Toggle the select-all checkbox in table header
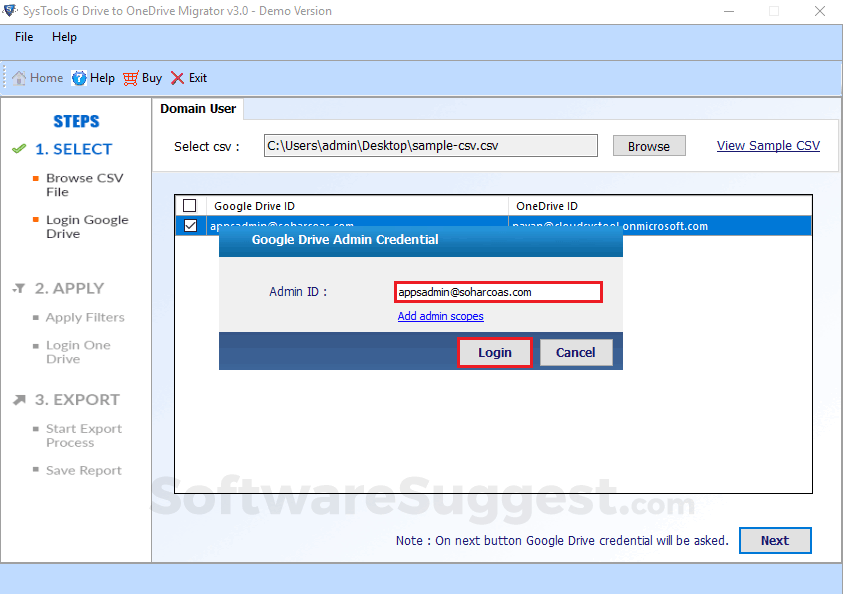This screenshot has width=843, height=594. click(x=190, y=206)
